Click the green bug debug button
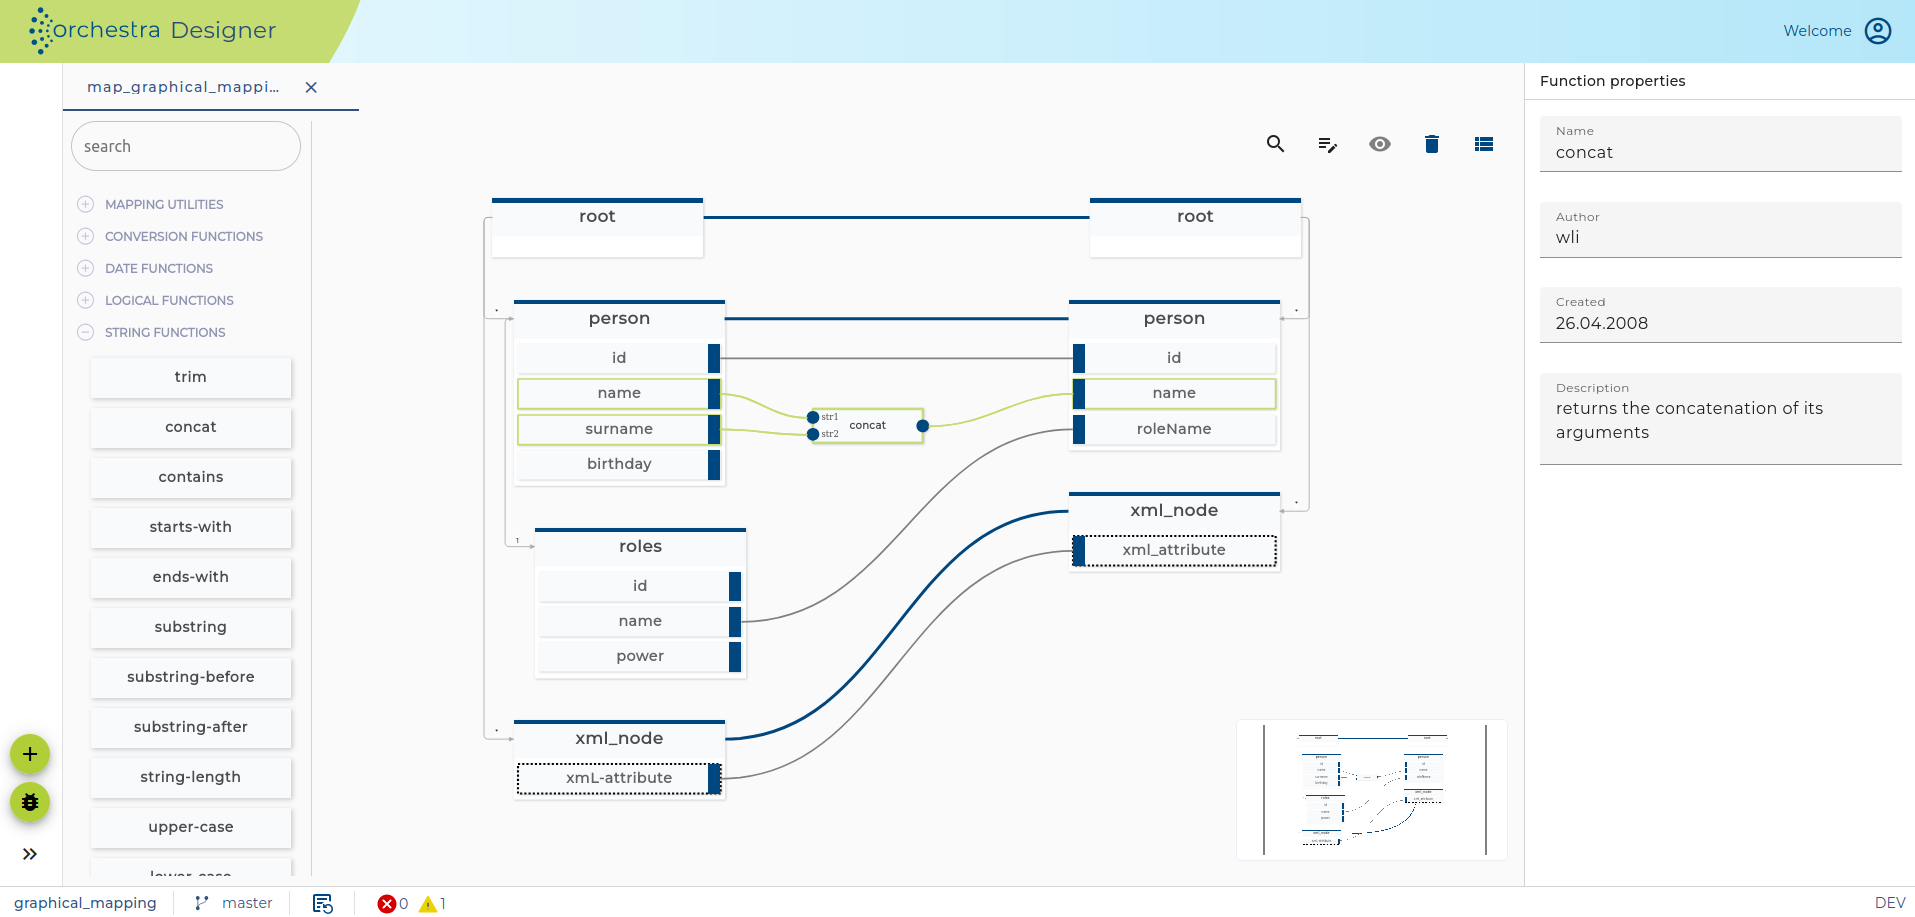 pos(30,802)
